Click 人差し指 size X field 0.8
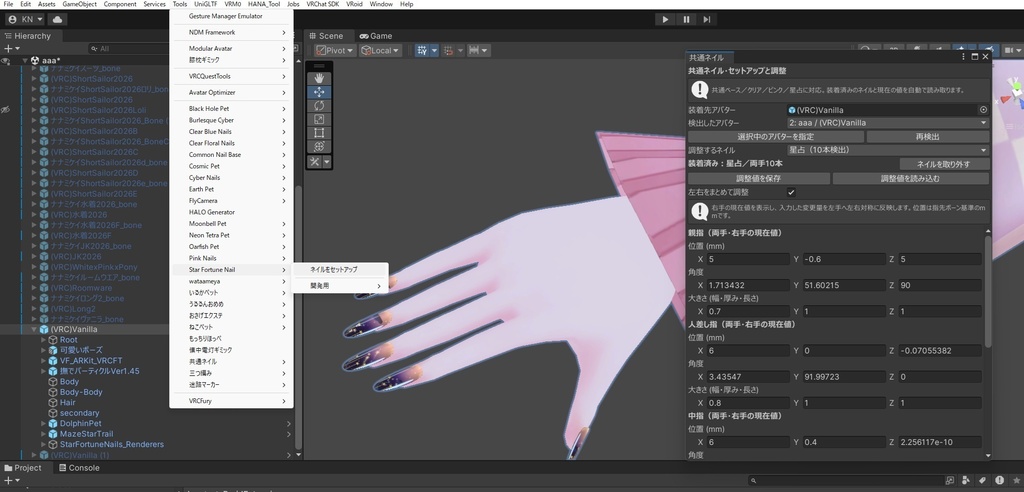The width and height of the screenshot is (1024, 492). click(749, 403)
